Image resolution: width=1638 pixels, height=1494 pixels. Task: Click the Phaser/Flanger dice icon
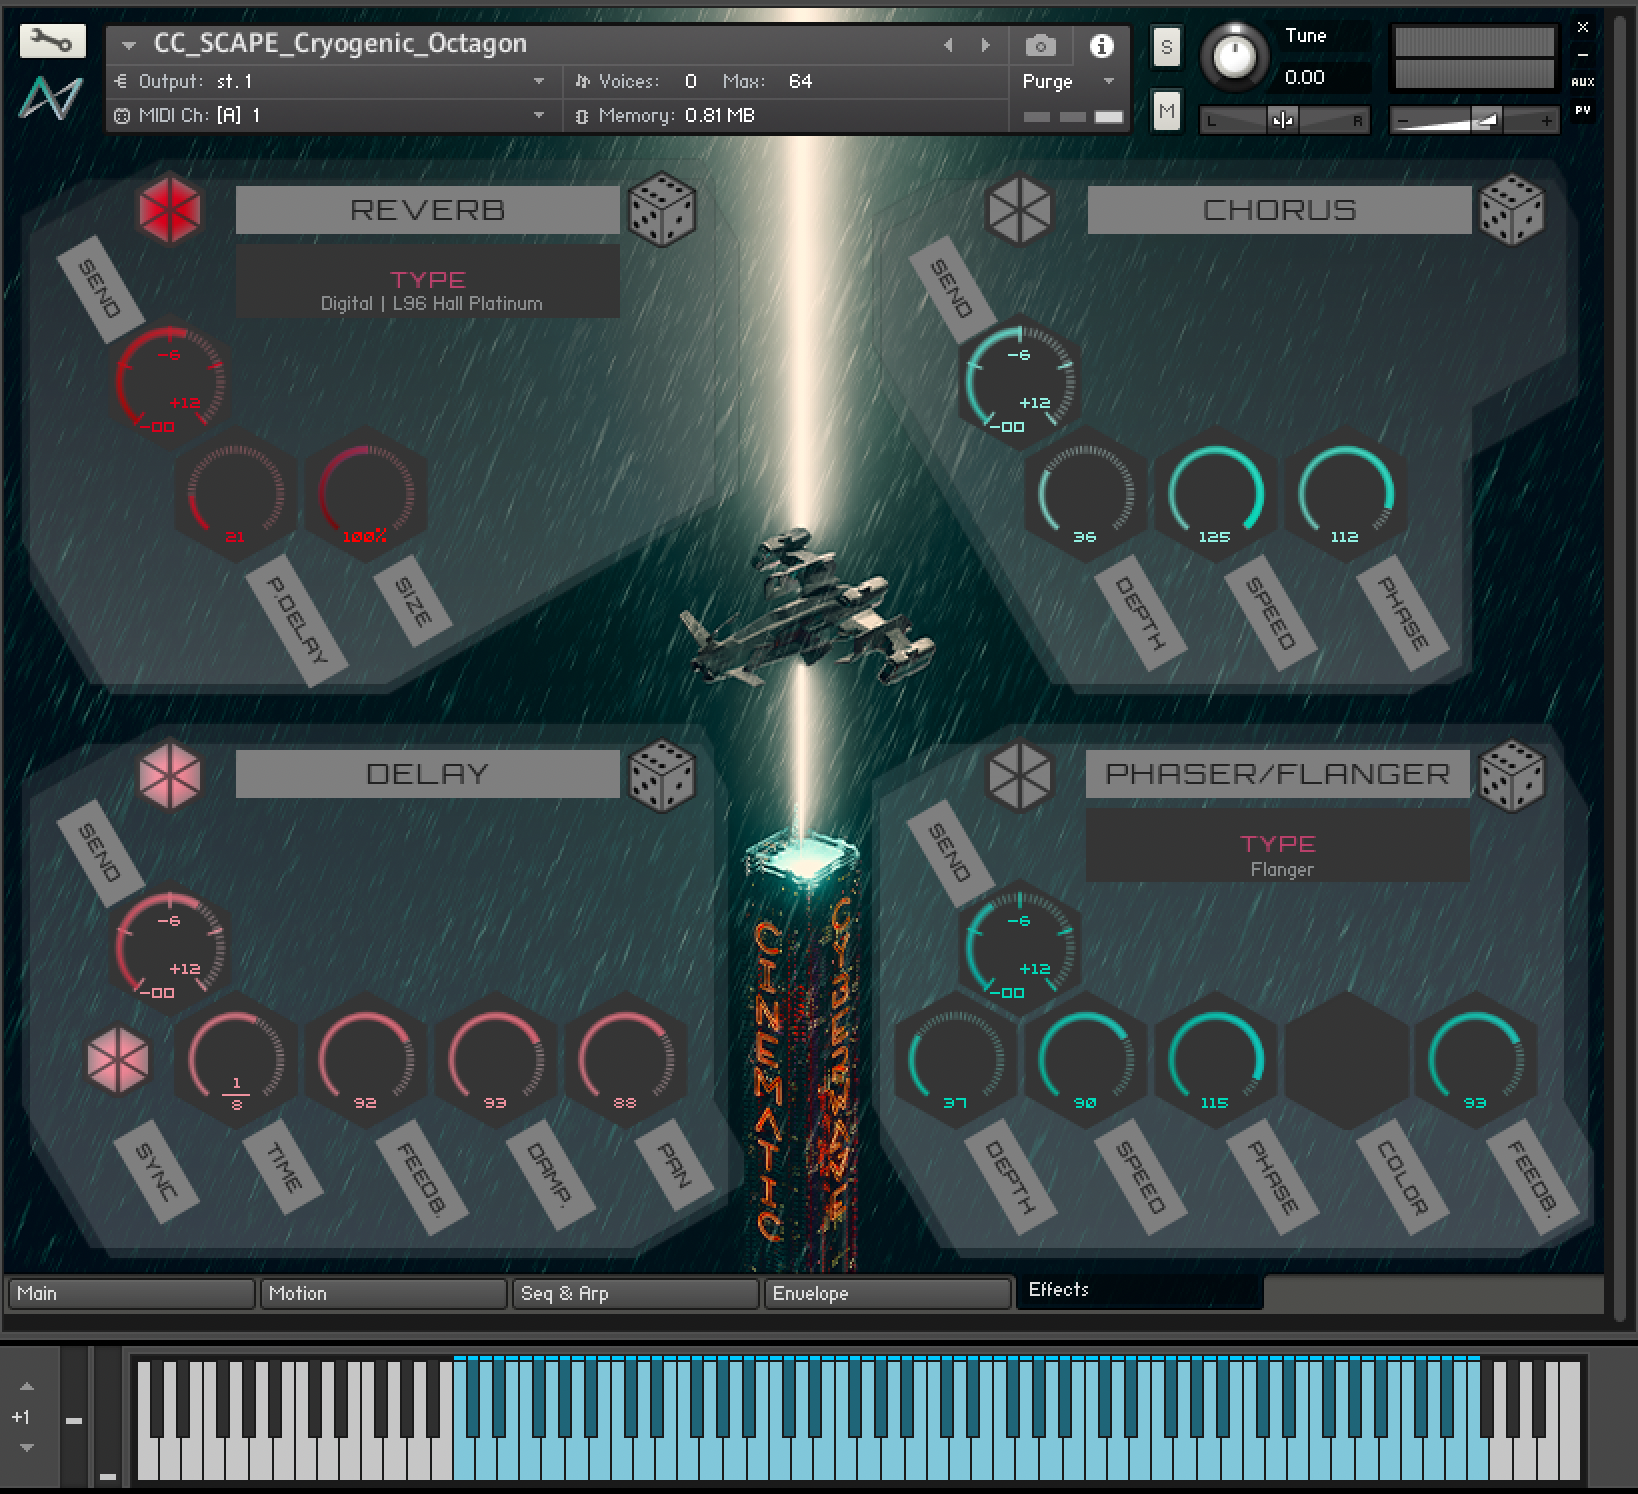(1511, 774)
